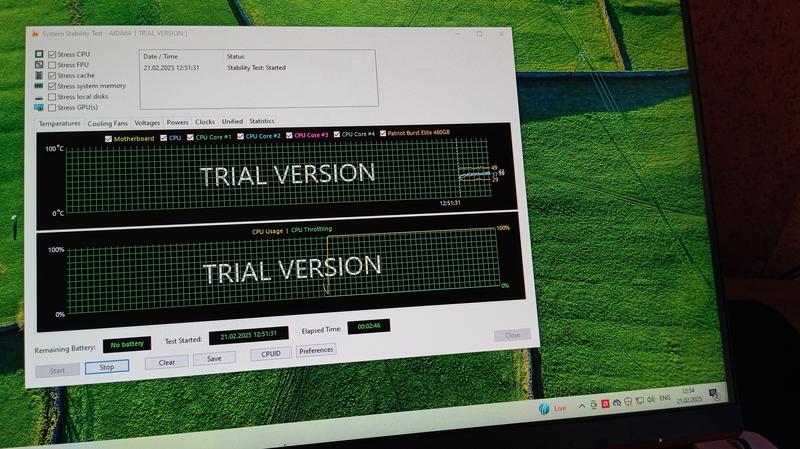Click the Stability Test: Started status text
Viewport: 800px width, 449px height.
[256, 67]
